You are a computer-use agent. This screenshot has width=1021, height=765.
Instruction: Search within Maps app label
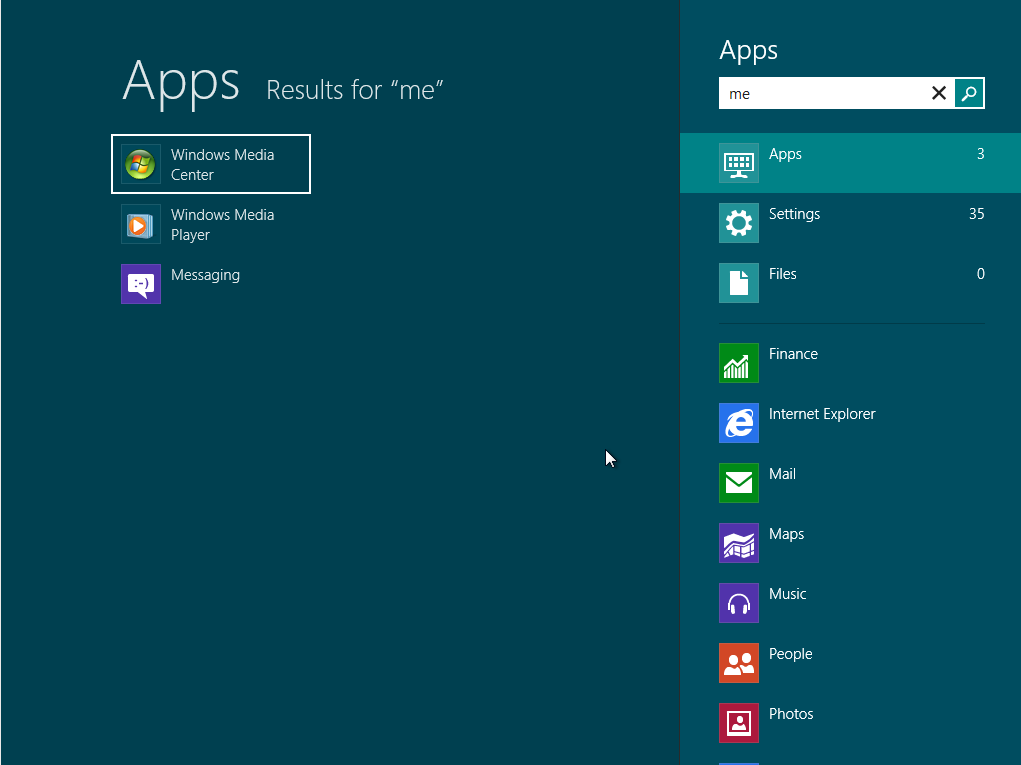click(x=786, y=534)
